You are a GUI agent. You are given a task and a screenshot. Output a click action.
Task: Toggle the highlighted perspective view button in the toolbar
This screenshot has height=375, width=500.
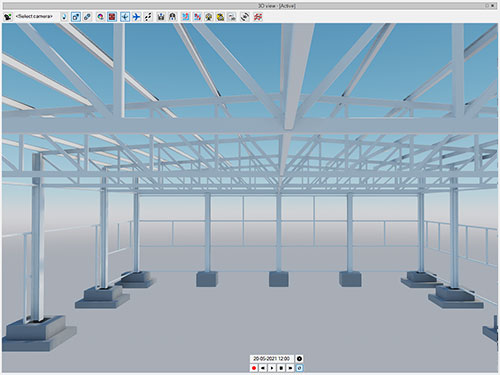point(76,16)
